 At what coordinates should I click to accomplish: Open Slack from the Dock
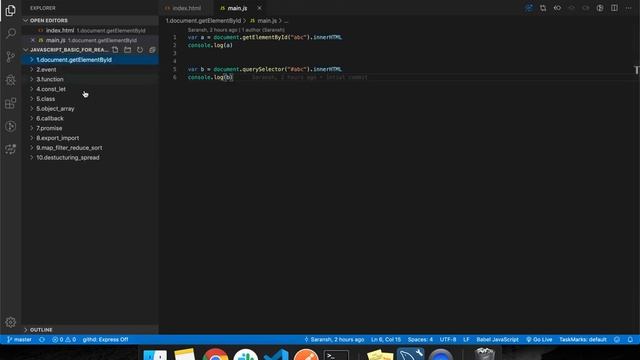click(245, 355)
